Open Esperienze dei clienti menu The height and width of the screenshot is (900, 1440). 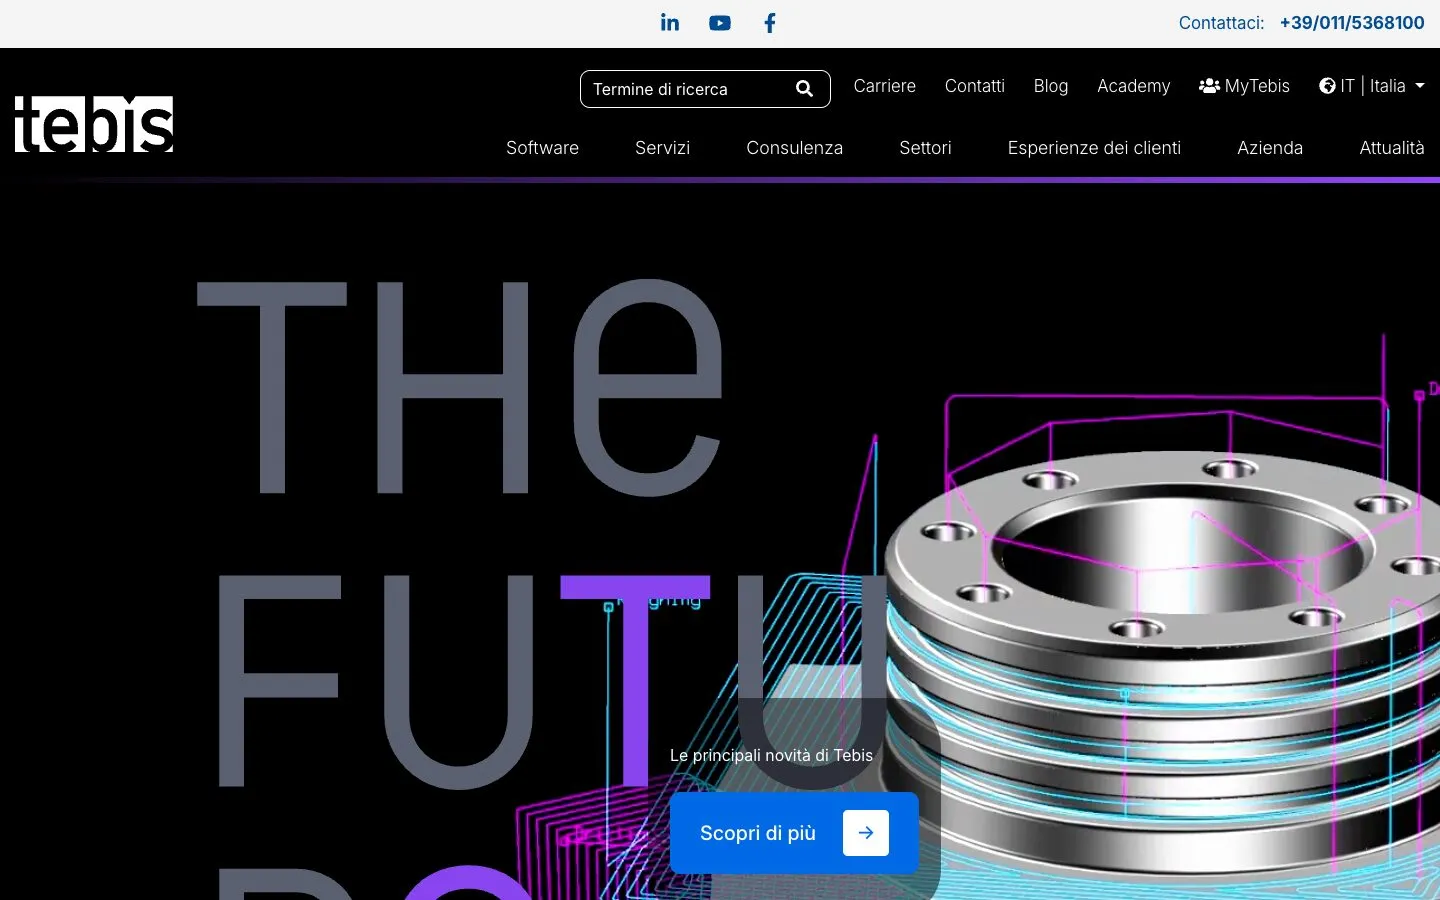click(1095, 148)
